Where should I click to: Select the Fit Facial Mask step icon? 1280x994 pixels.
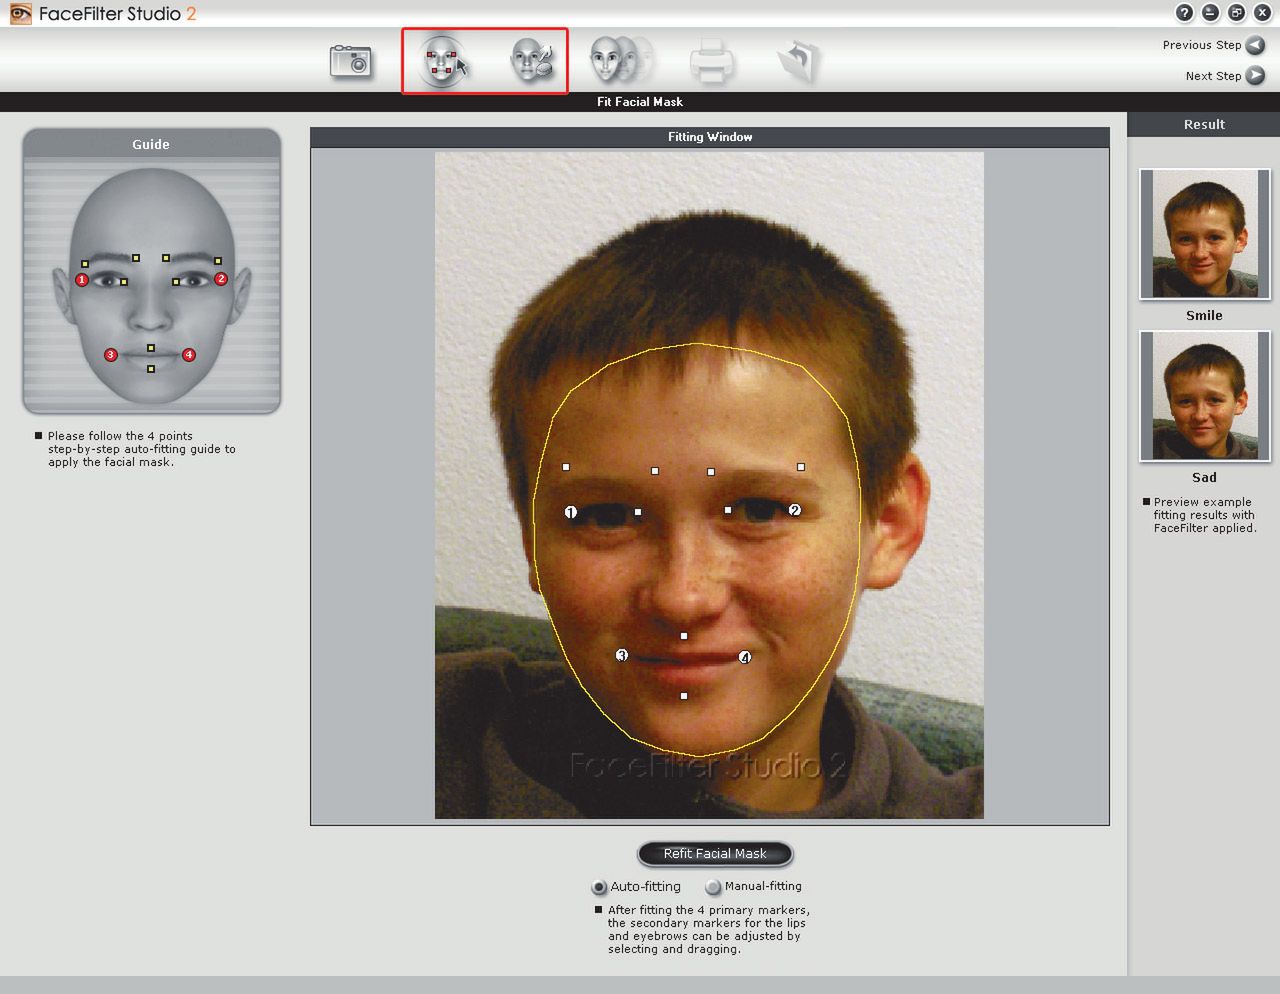pyautogui.click(x=443, y=61)
